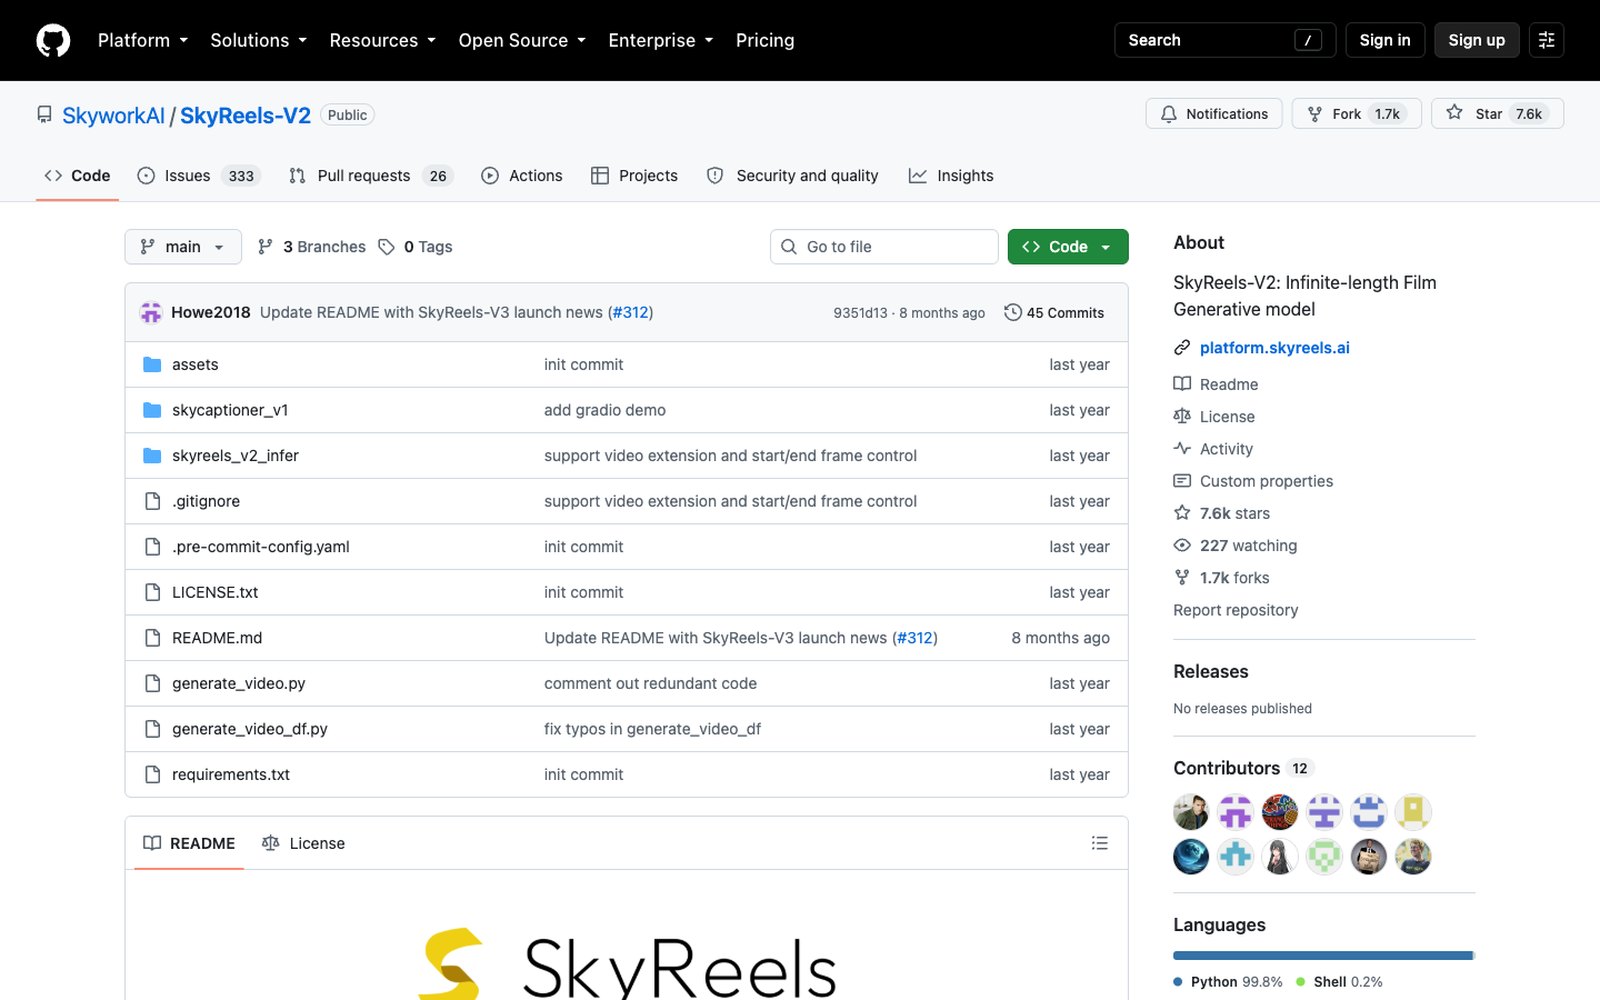Click the skyreels_v2_infer folder icon

[152, 455]
